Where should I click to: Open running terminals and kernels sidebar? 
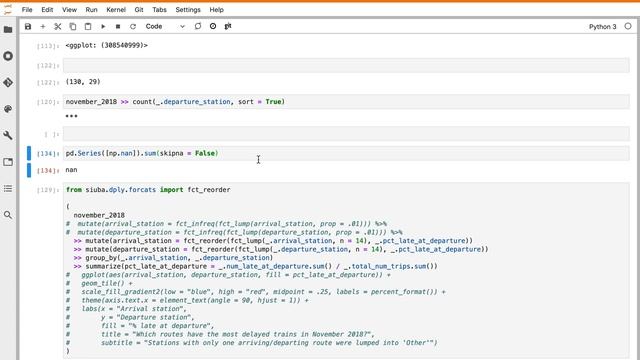(x=8, y=56)
